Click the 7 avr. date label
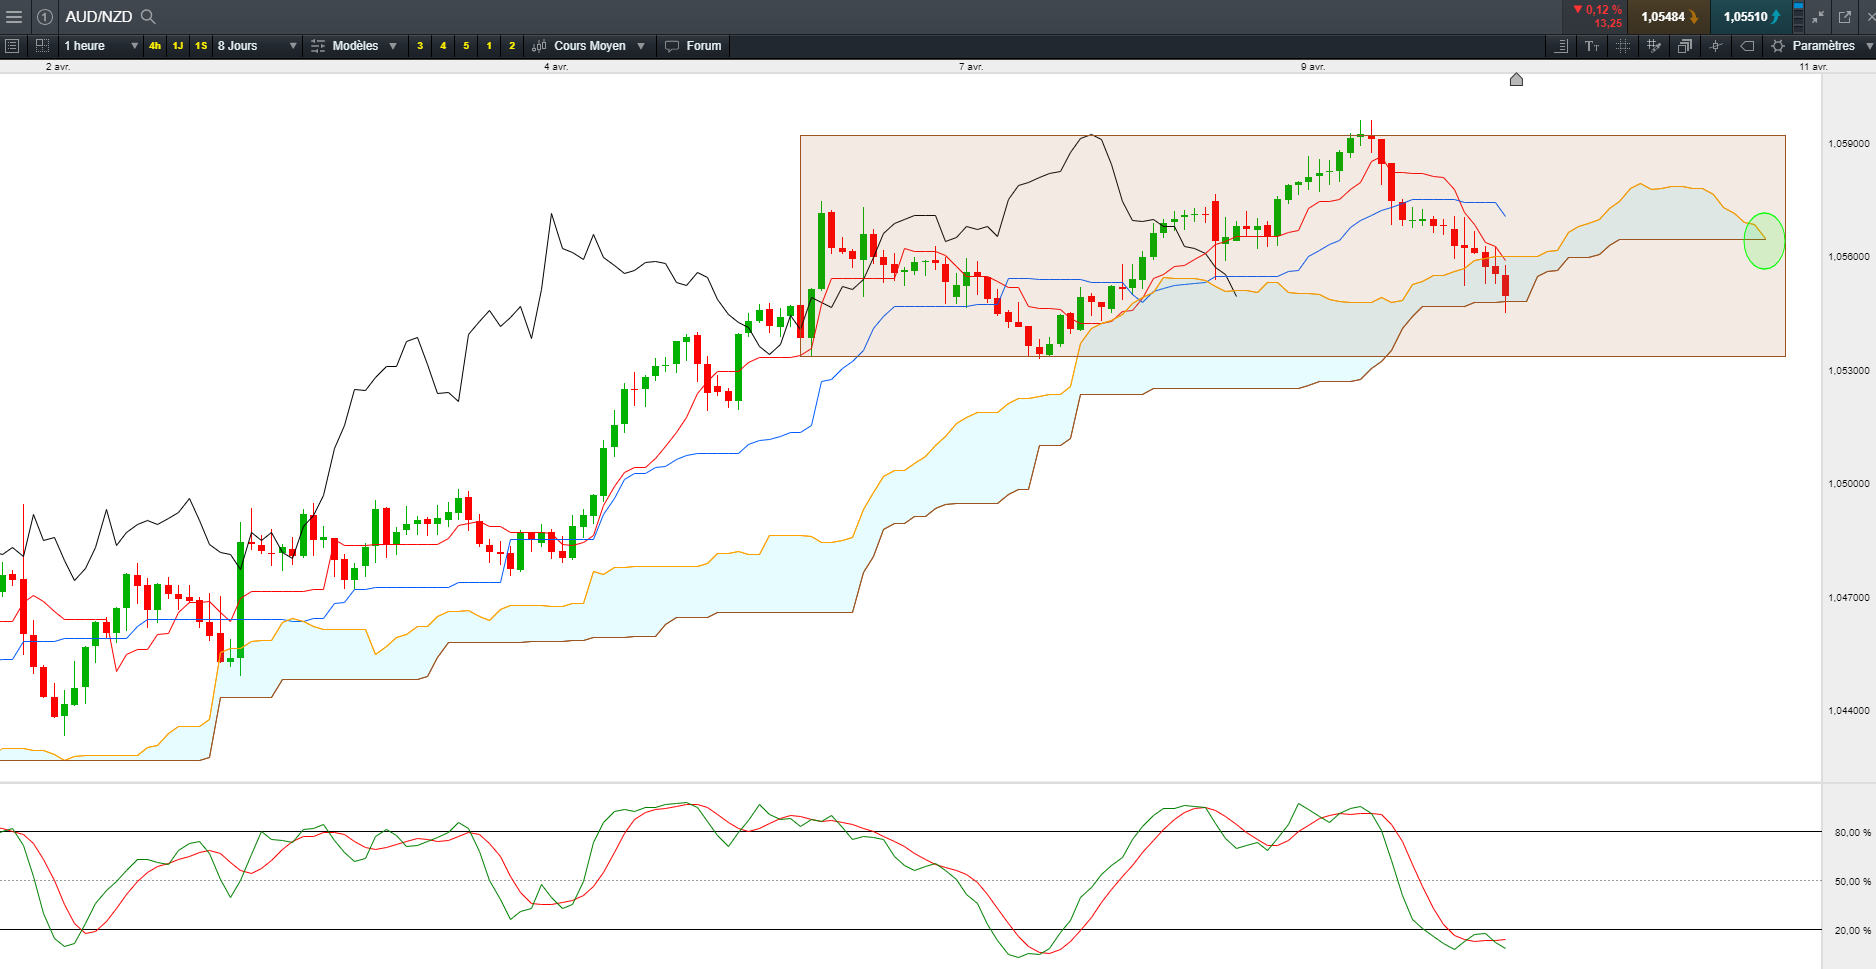This screenshot has height=969, width=1876. point(971,67)
